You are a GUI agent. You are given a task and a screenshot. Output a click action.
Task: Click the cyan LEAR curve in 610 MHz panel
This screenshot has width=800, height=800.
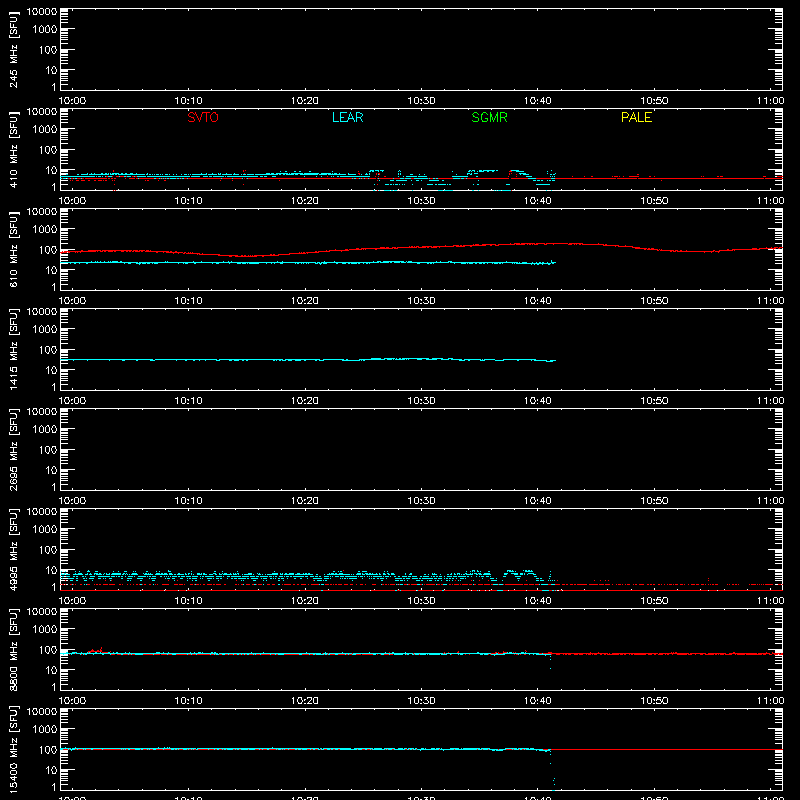point(306,263)
